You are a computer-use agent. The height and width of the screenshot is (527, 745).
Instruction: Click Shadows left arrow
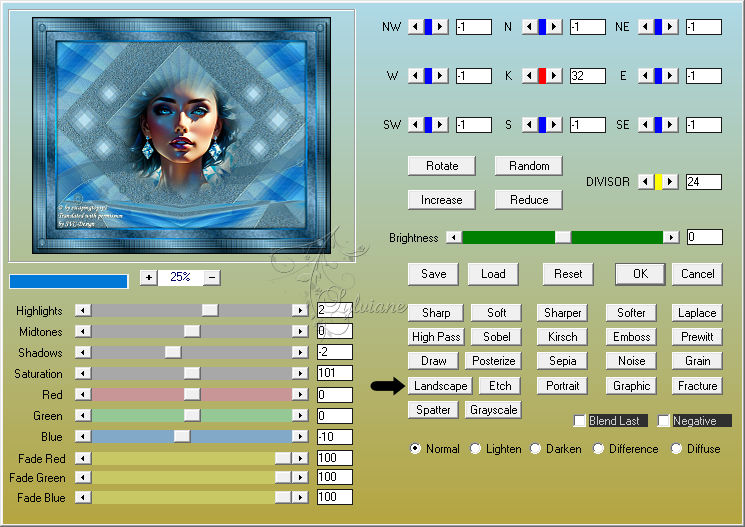(83, 352)
